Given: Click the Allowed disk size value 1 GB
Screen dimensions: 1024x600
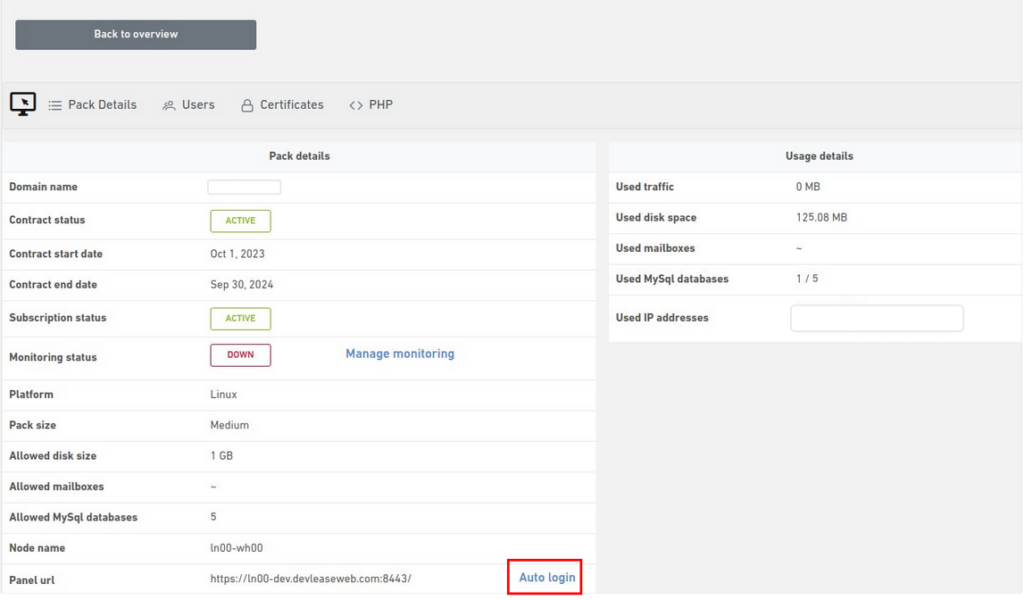Looking at the screenshot, I should (221, 456).
